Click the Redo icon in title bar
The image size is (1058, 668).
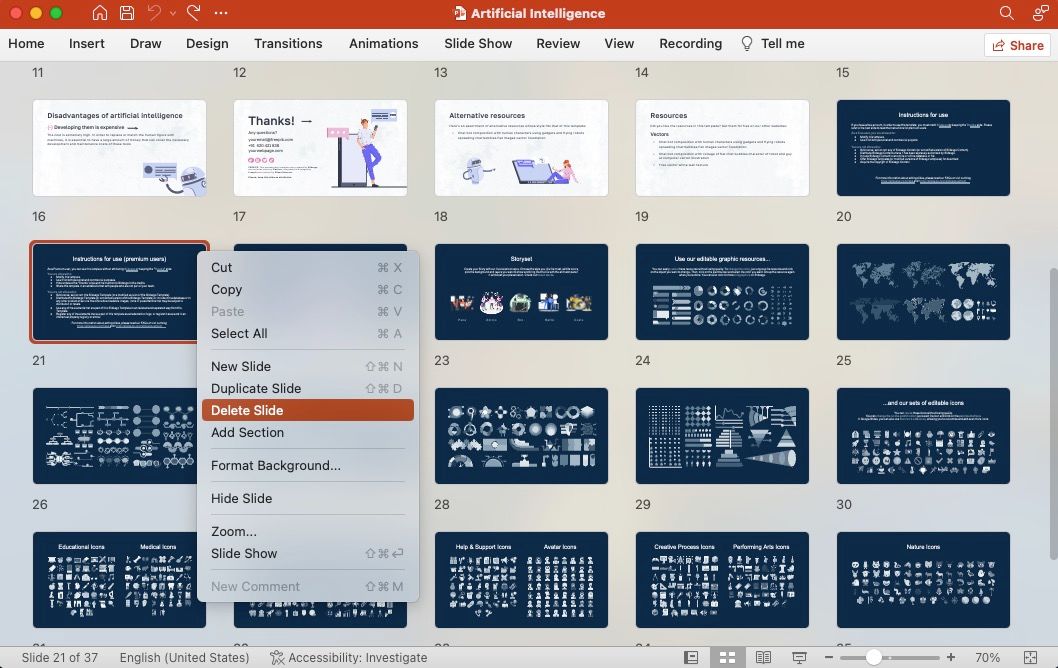[193, 13]
